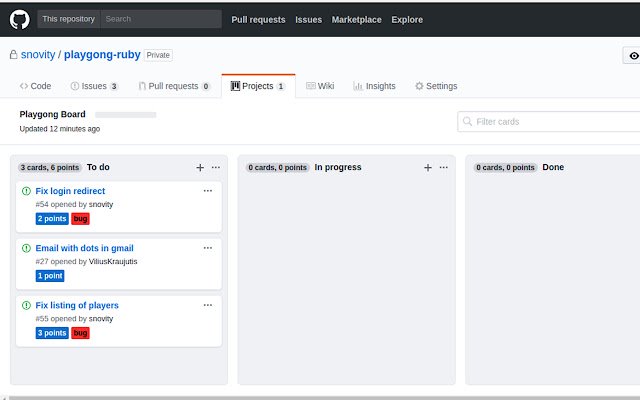Click ViliusKraujutis author name

113,262
